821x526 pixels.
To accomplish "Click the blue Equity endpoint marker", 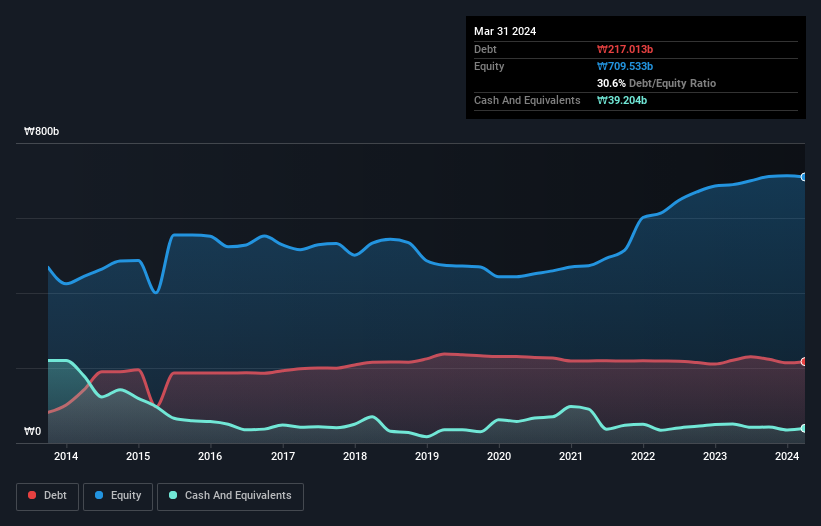I will coord(804,177).
